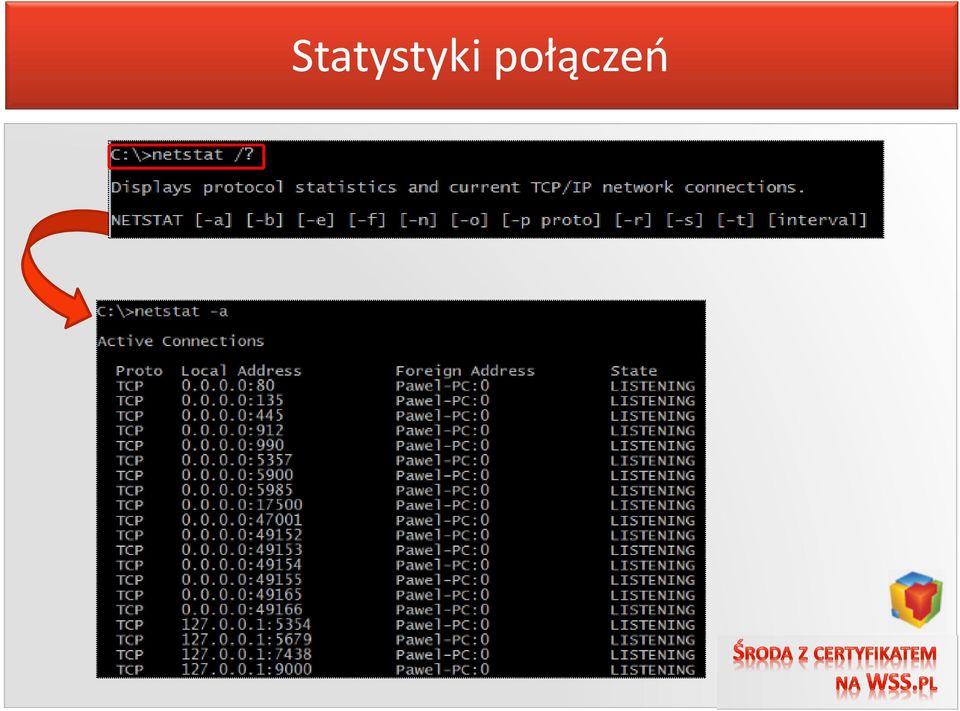
Task: Click the 'Środa z certyfikatem' text
Action: pos(834,653)
